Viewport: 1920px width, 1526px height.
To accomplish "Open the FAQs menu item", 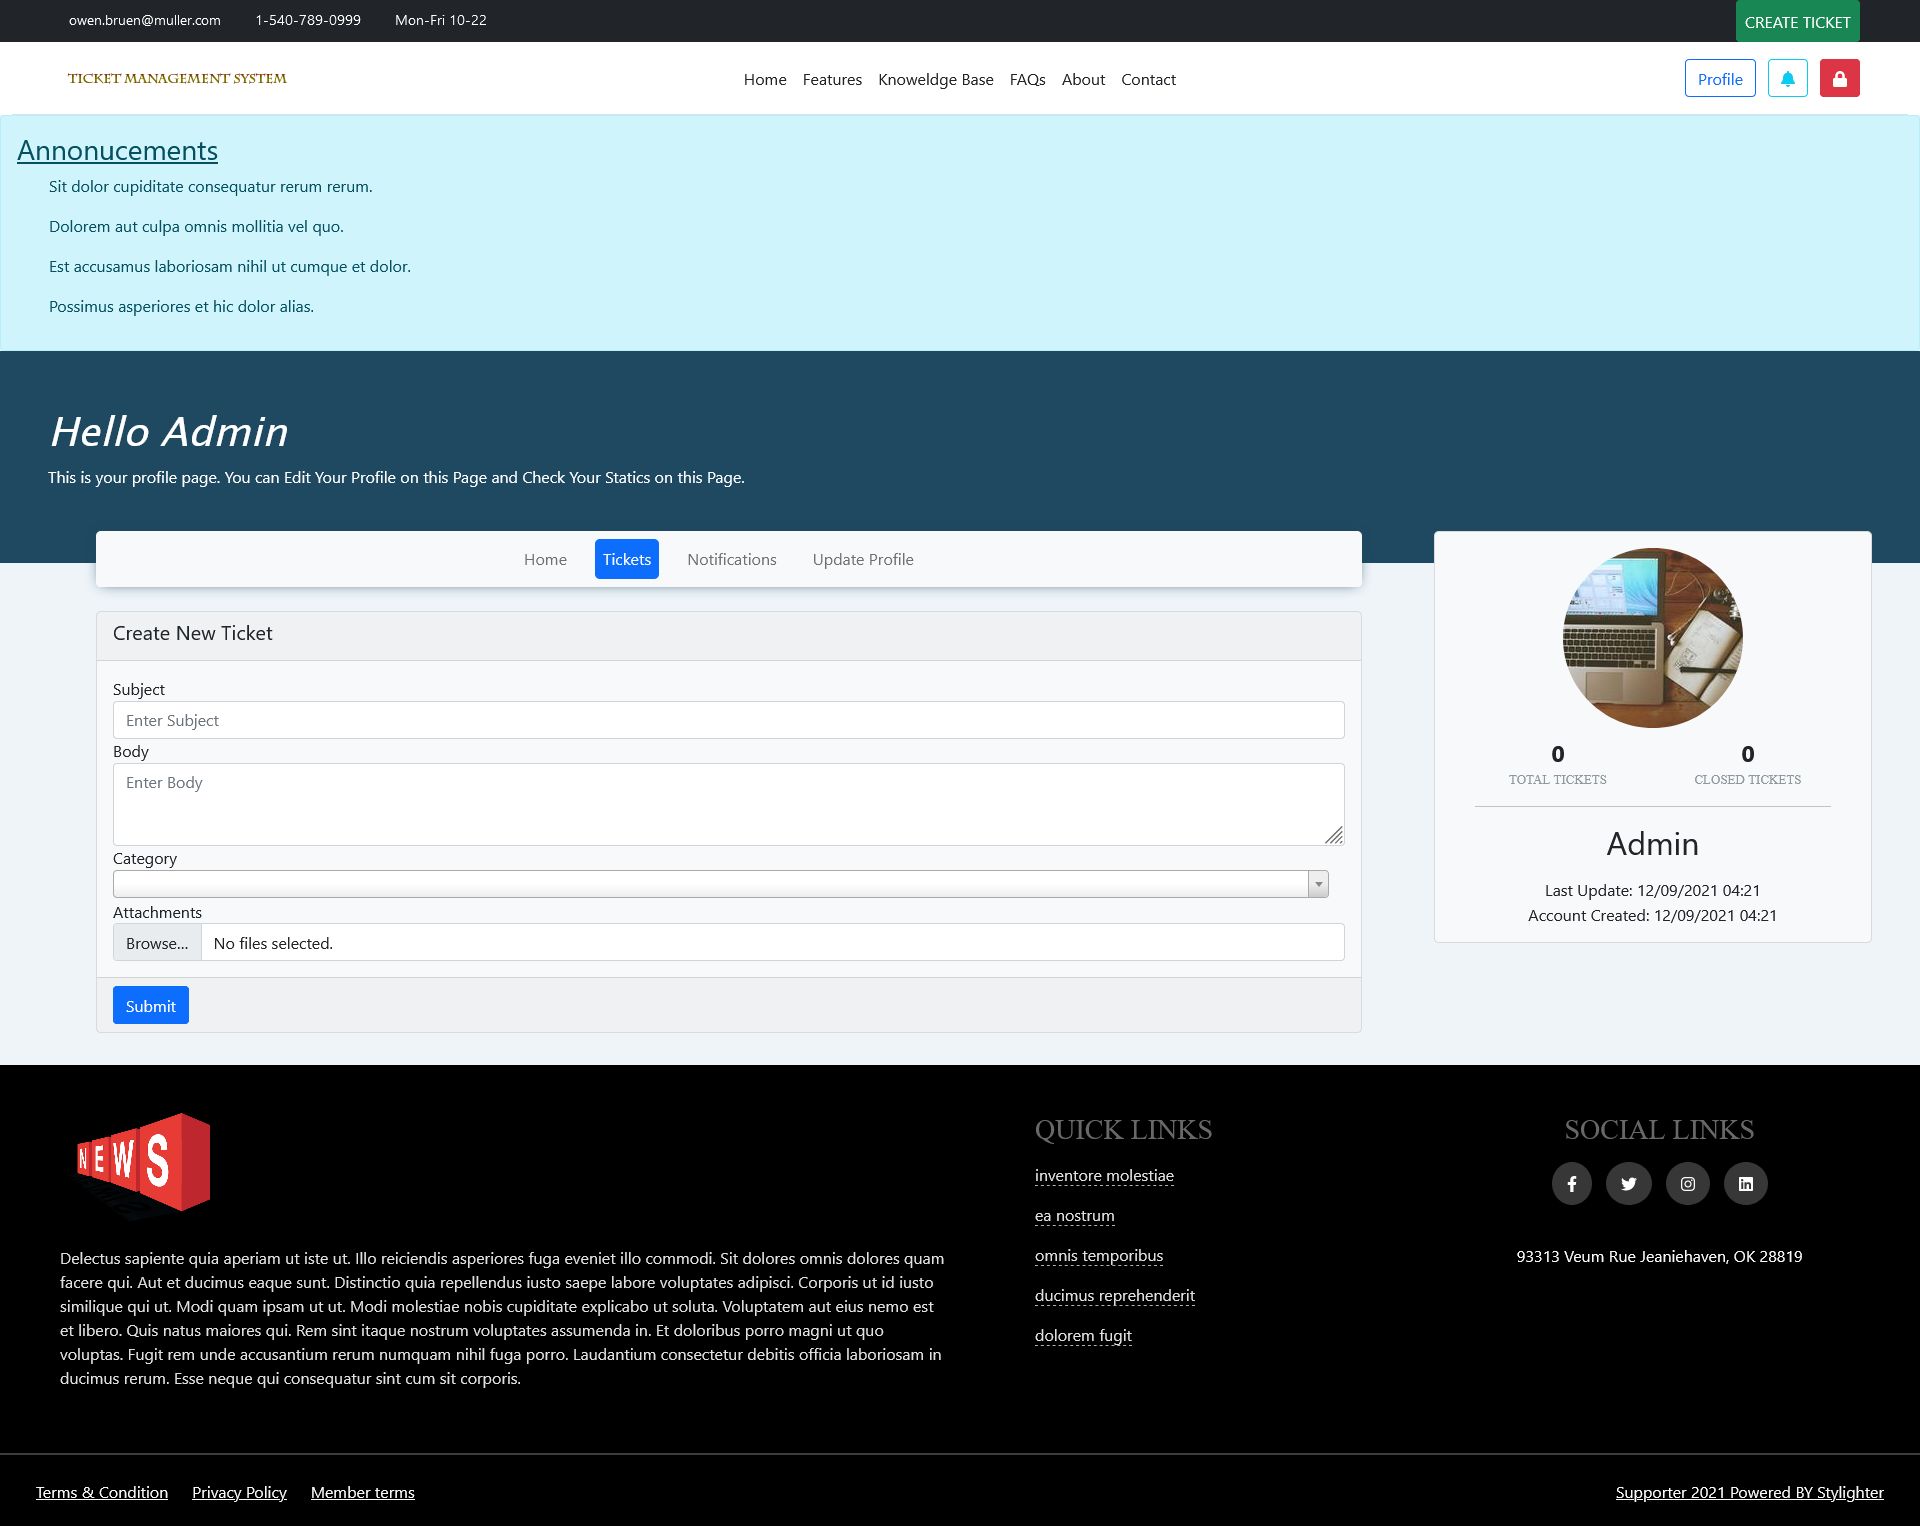I will click(x=1027, y=80).
